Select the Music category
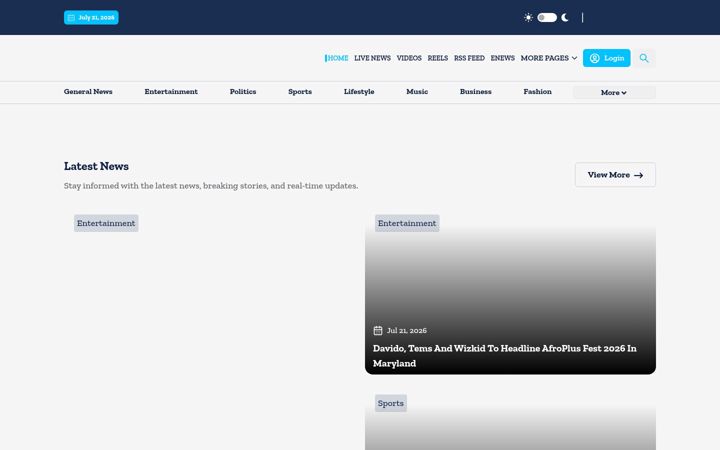Image resolution: width=720 pixels, height=450 pixels. click(x=417, y=91)
